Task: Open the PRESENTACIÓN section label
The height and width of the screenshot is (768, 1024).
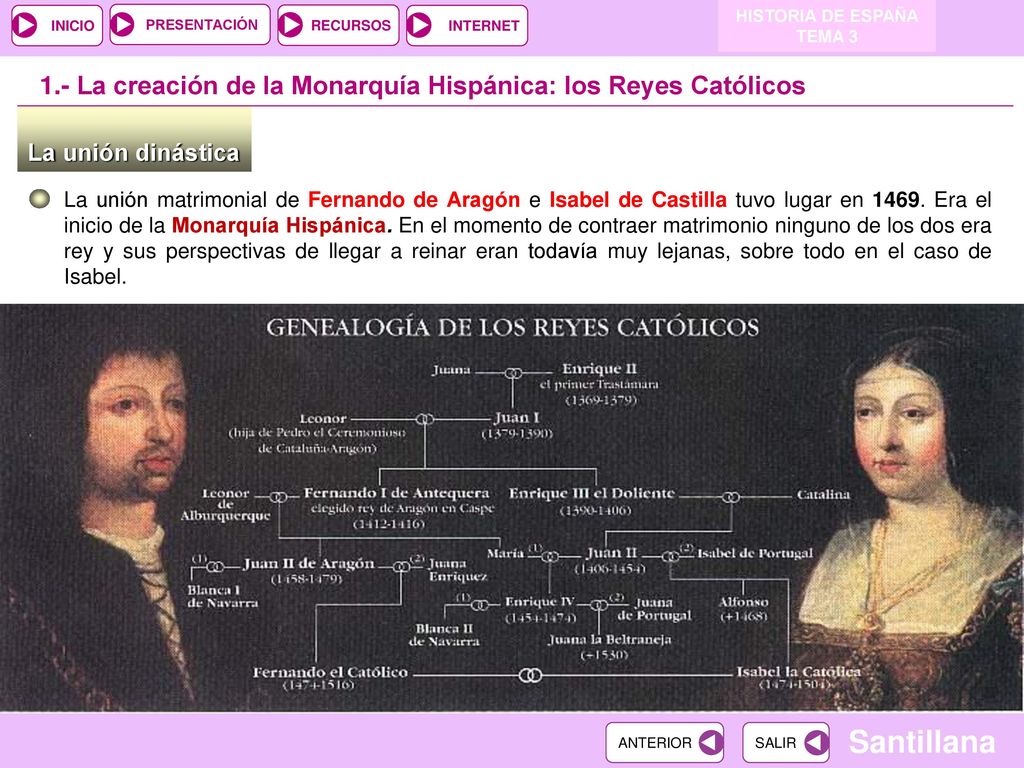Action: [202, 25]
